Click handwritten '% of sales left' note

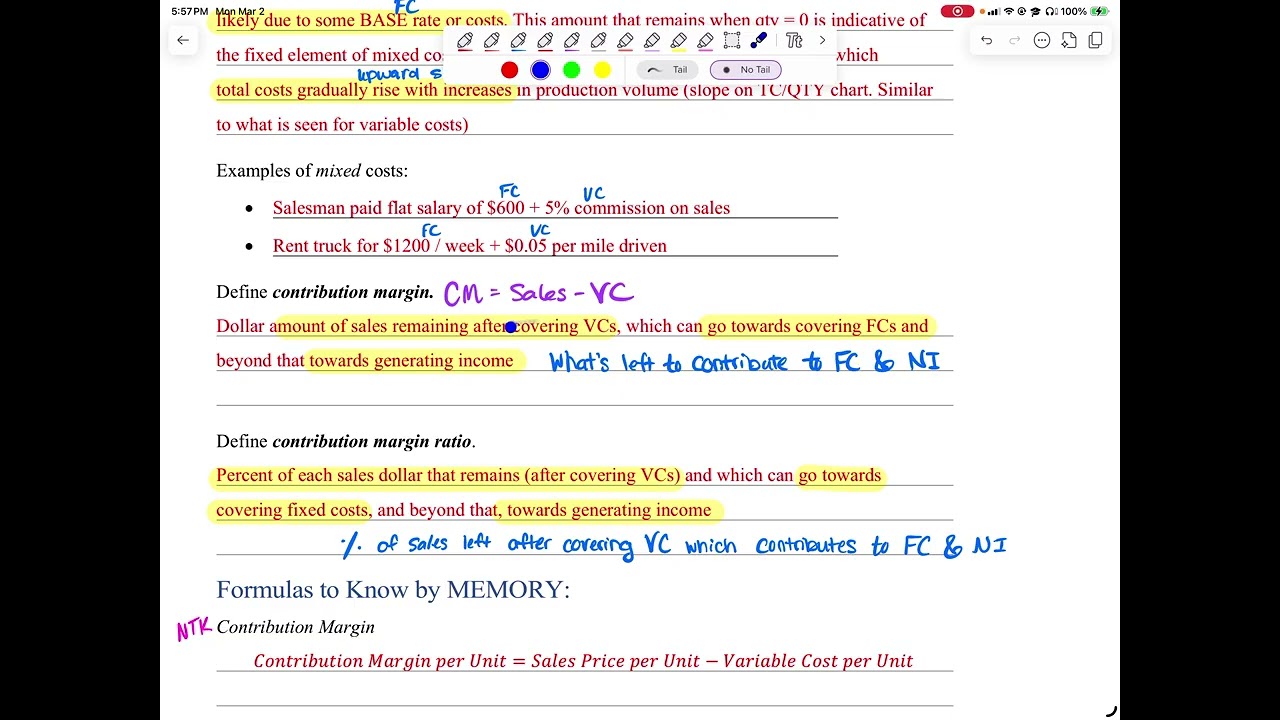pos(674,546)
